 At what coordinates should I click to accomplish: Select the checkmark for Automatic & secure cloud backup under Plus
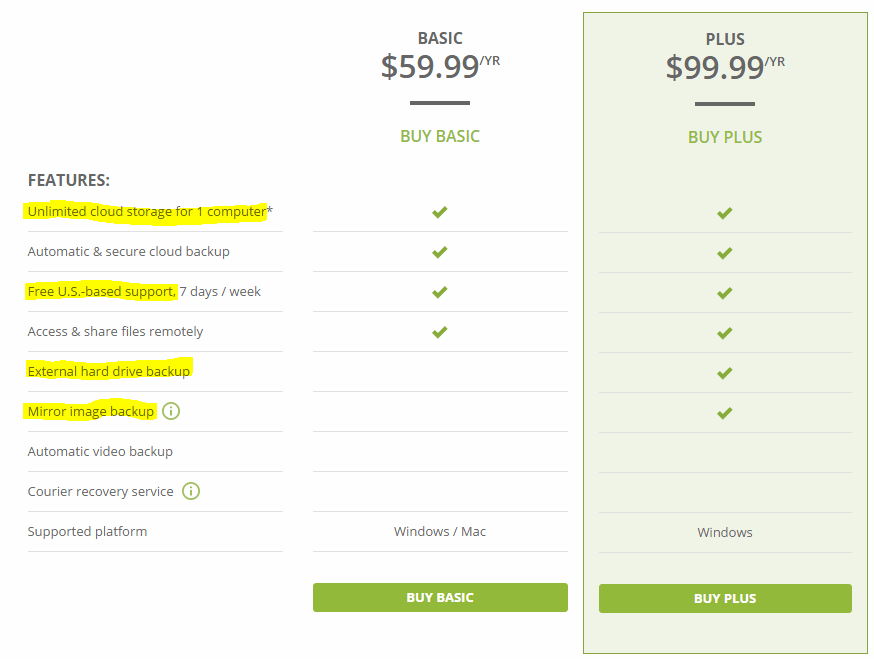(x=724, y=253)
